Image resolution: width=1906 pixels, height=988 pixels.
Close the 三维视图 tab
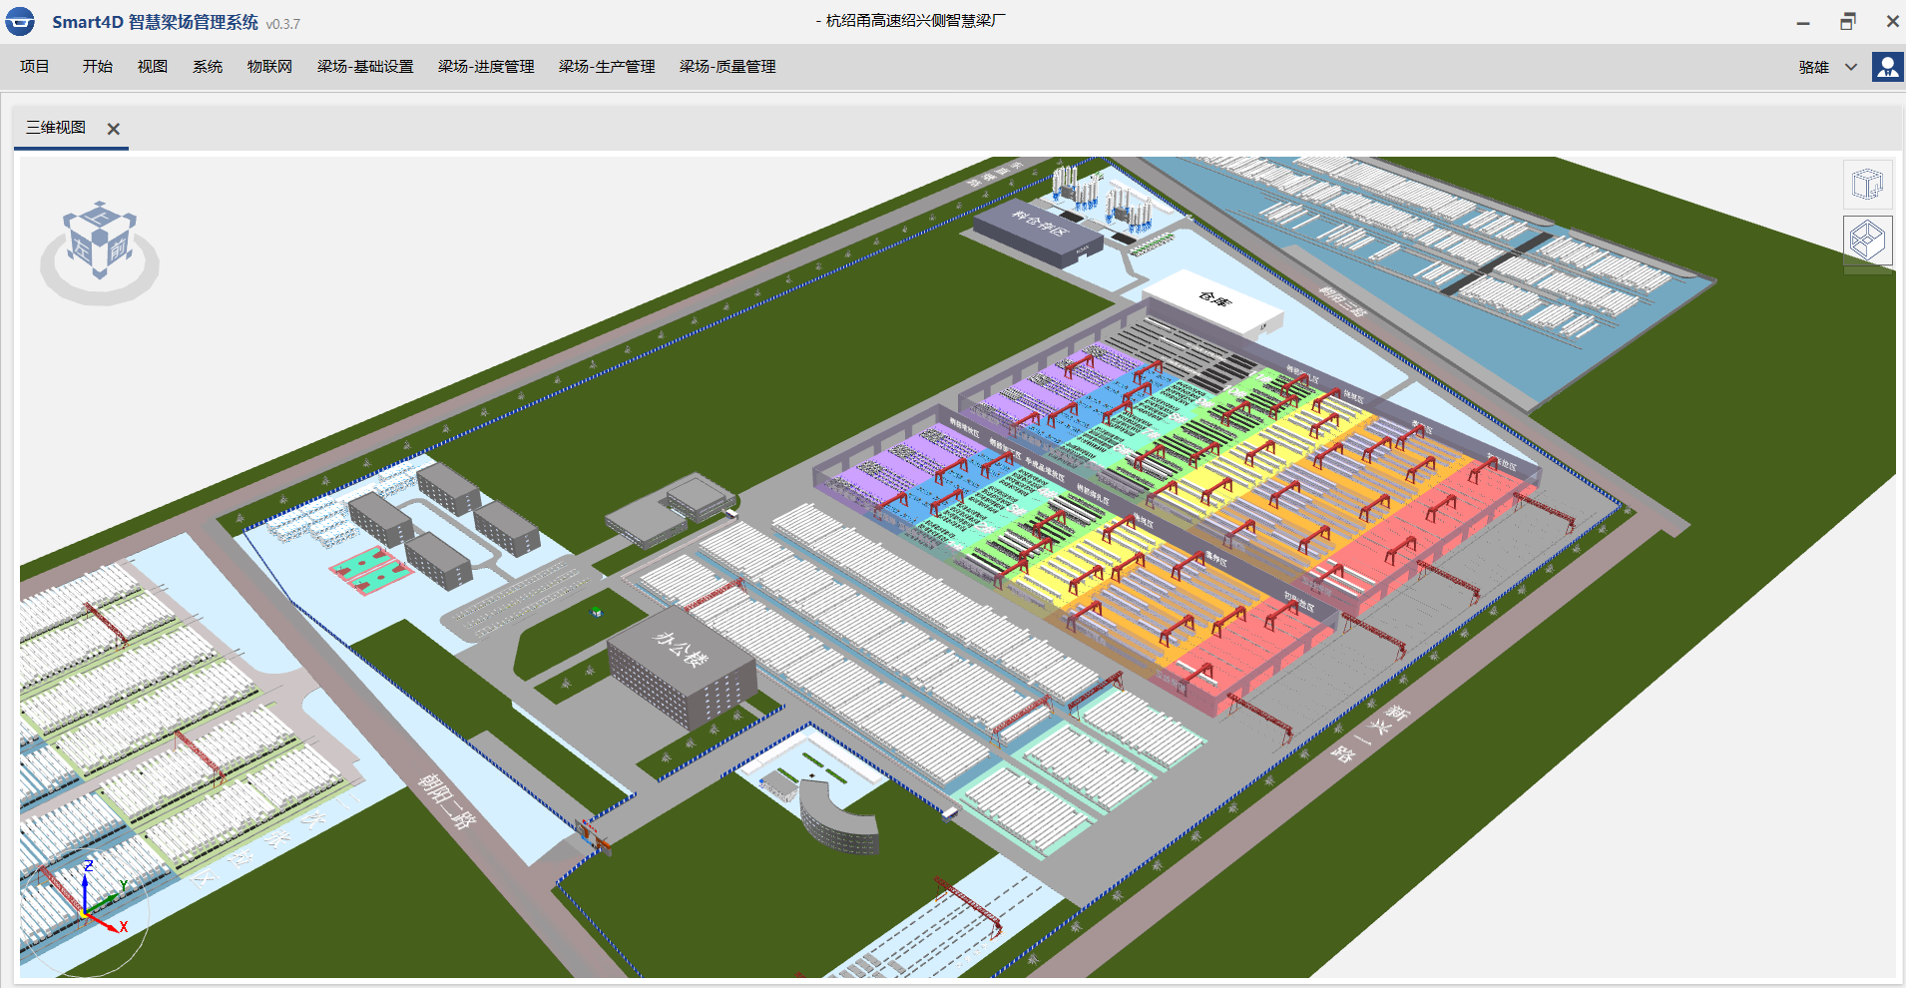click(x=114, y=129)
